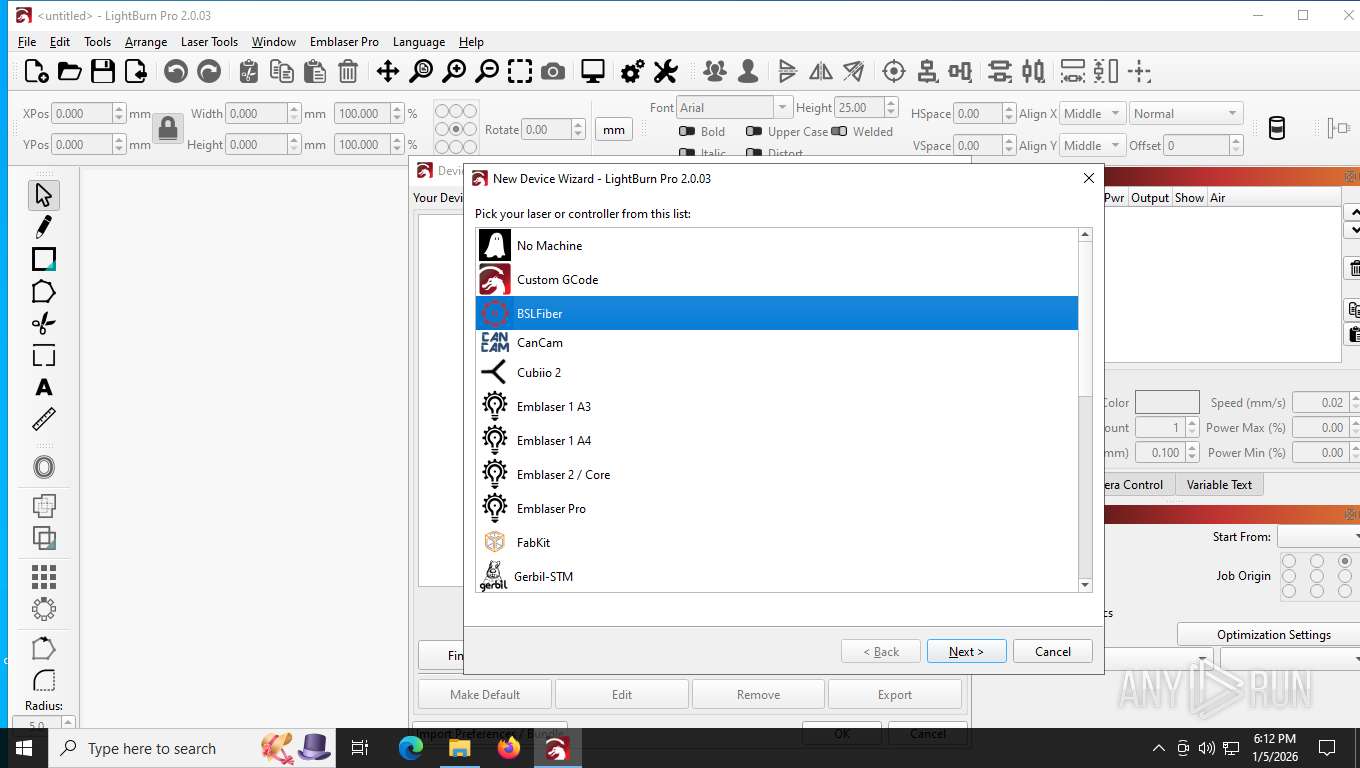Select the Rectangle drawing tool
This screenshot has width=1360, height=768.
click(43, 259)
